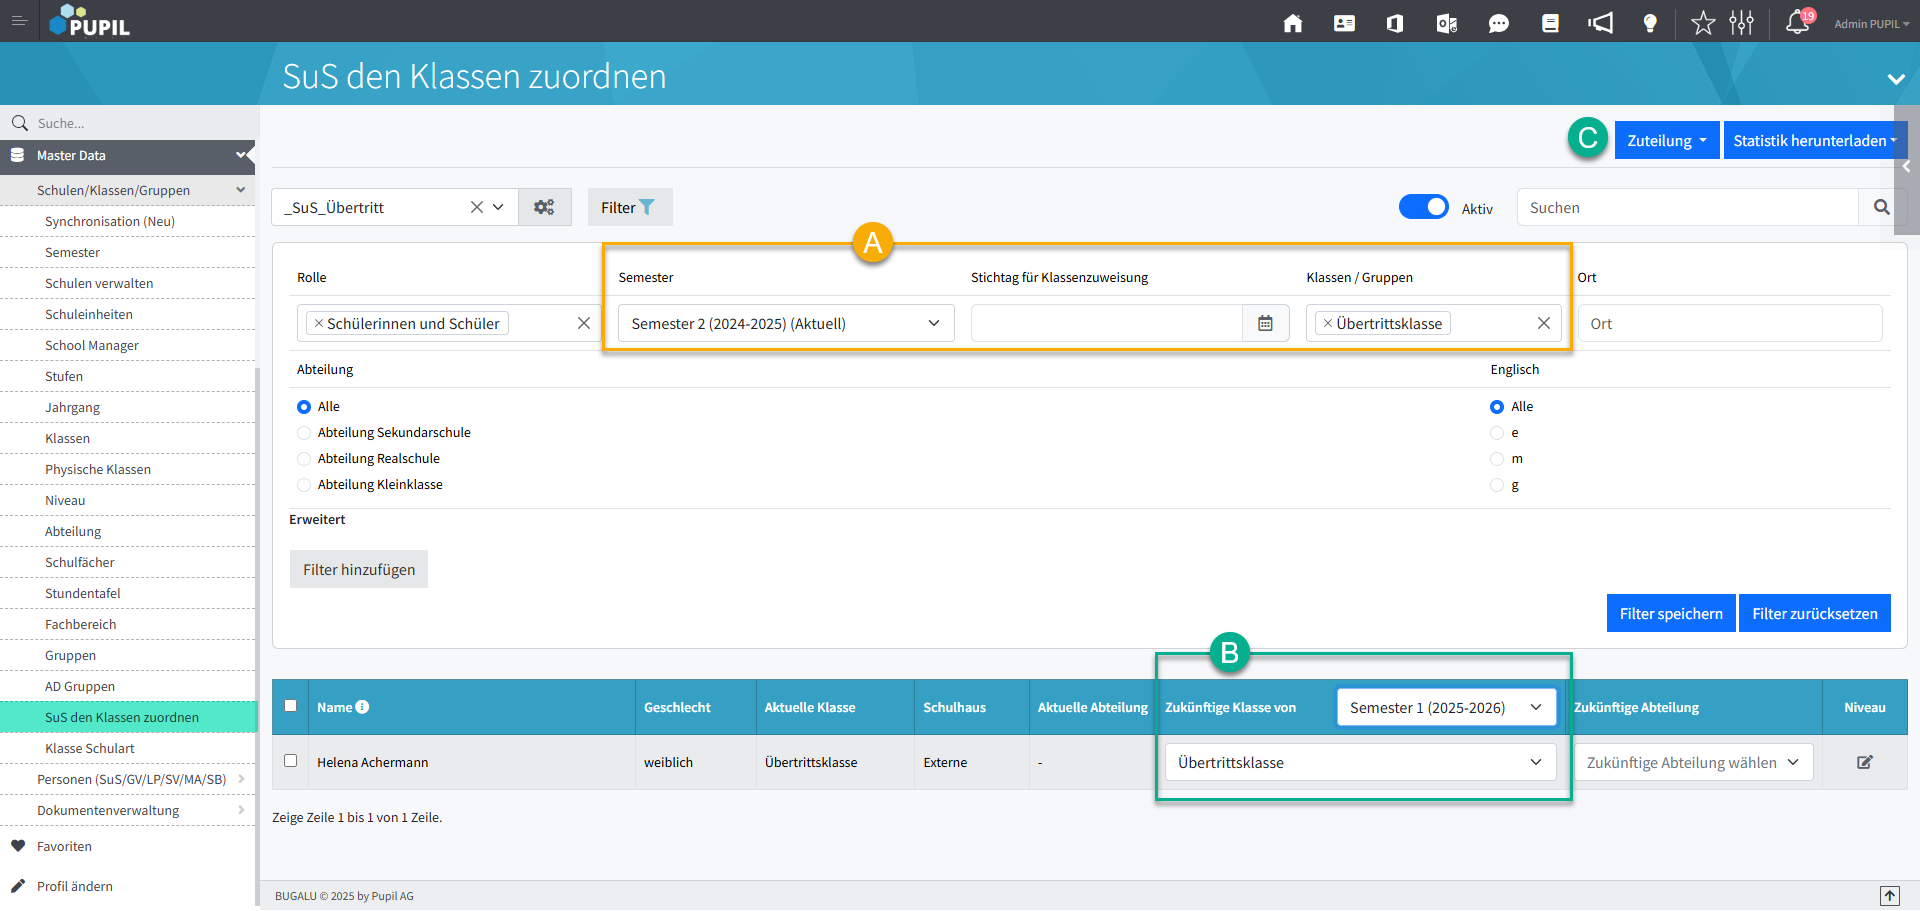Image resolution: width=1920 pixels, height=911 pixels.
Task: Clear the _SuS_Übertritt saved filter selection
Action: click(476, 207)
